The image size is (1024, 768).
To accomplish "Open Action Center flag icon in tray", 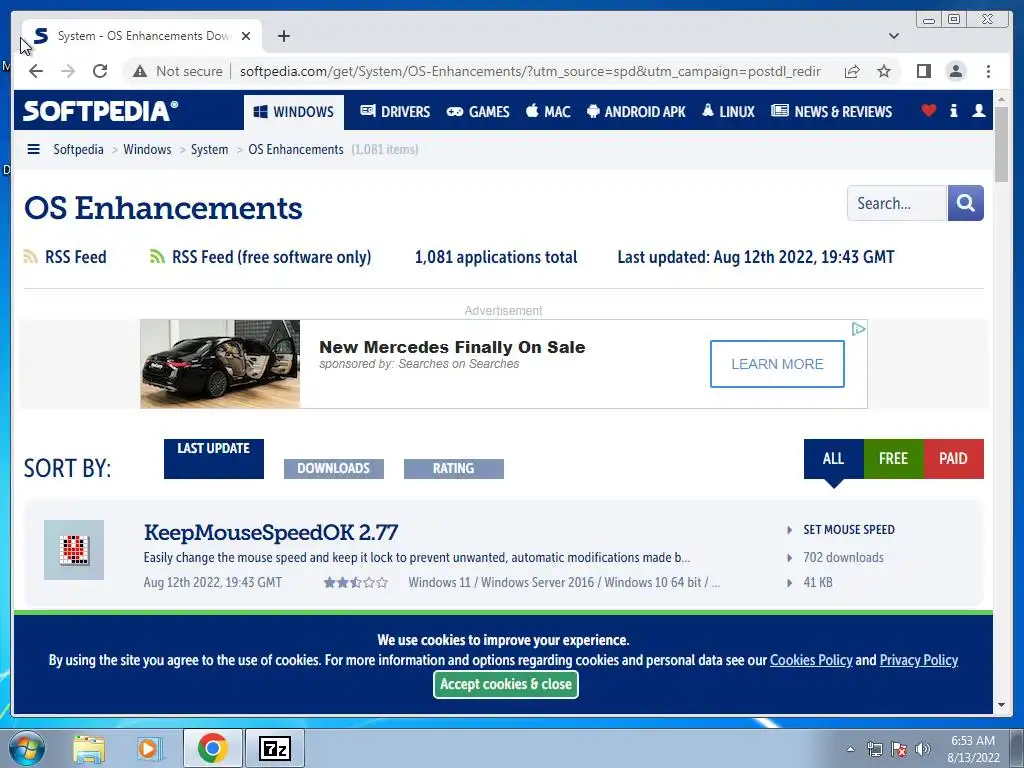I will point(899,749).
